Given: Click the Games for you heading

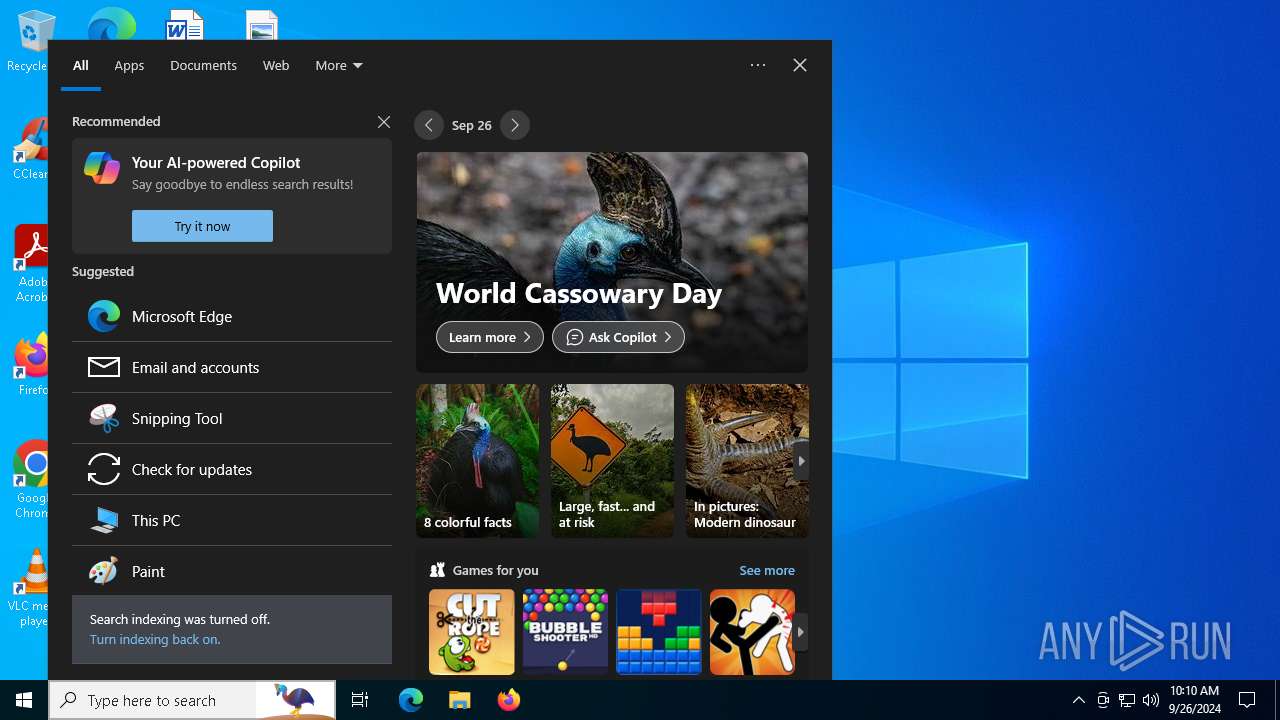Looking at the screenshot, I should (x=495, y=570).
